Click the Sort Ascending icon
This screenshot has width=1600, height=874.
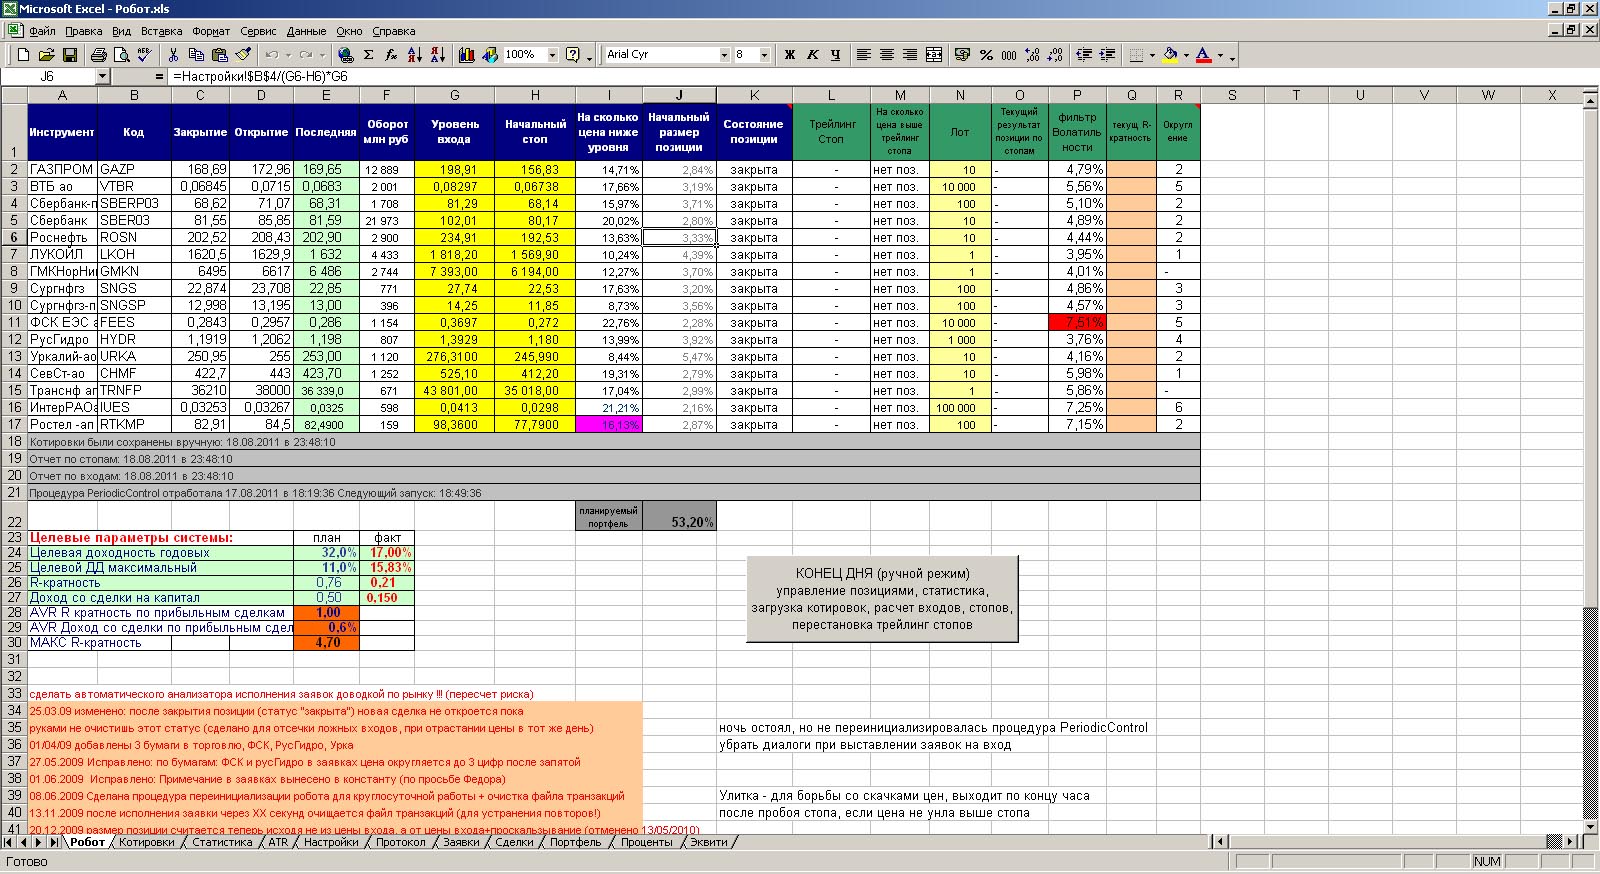point(415,55)
